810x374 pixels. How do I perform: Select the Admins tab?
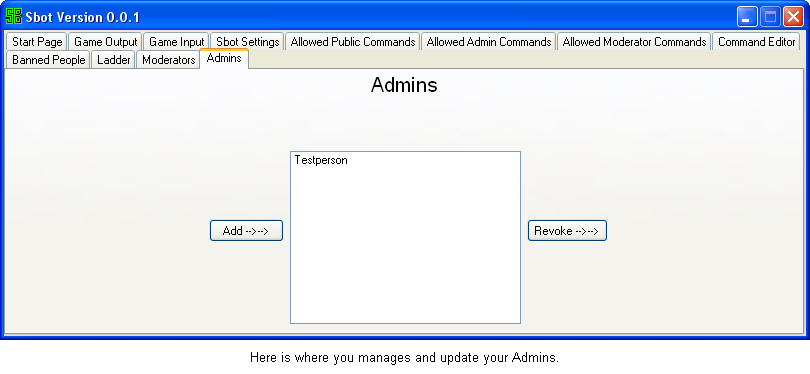click(224, 58)
